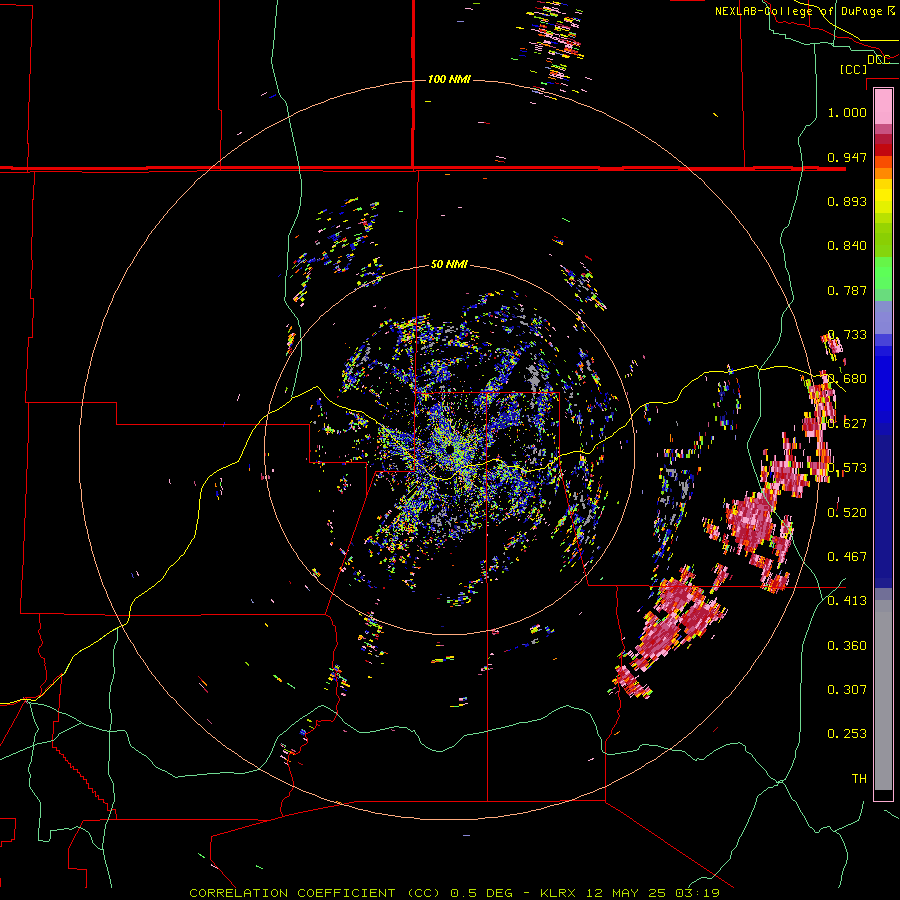Pick the bright red segment of the color bar

coord(883,150)
